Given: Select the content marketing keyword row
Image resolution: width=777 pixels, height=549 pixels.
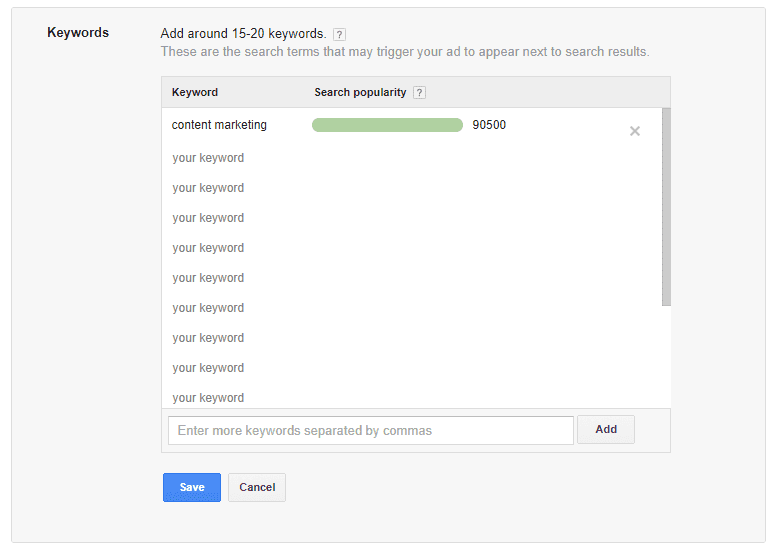Looking at the screenshot, I should point(219,125).
